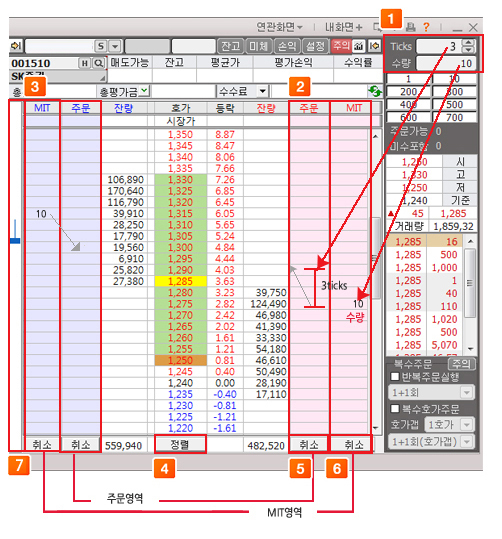The width and height of the screenshot is (502, 539).
Task: Click the orange help question mark
Action: click(x=426, y=27)
